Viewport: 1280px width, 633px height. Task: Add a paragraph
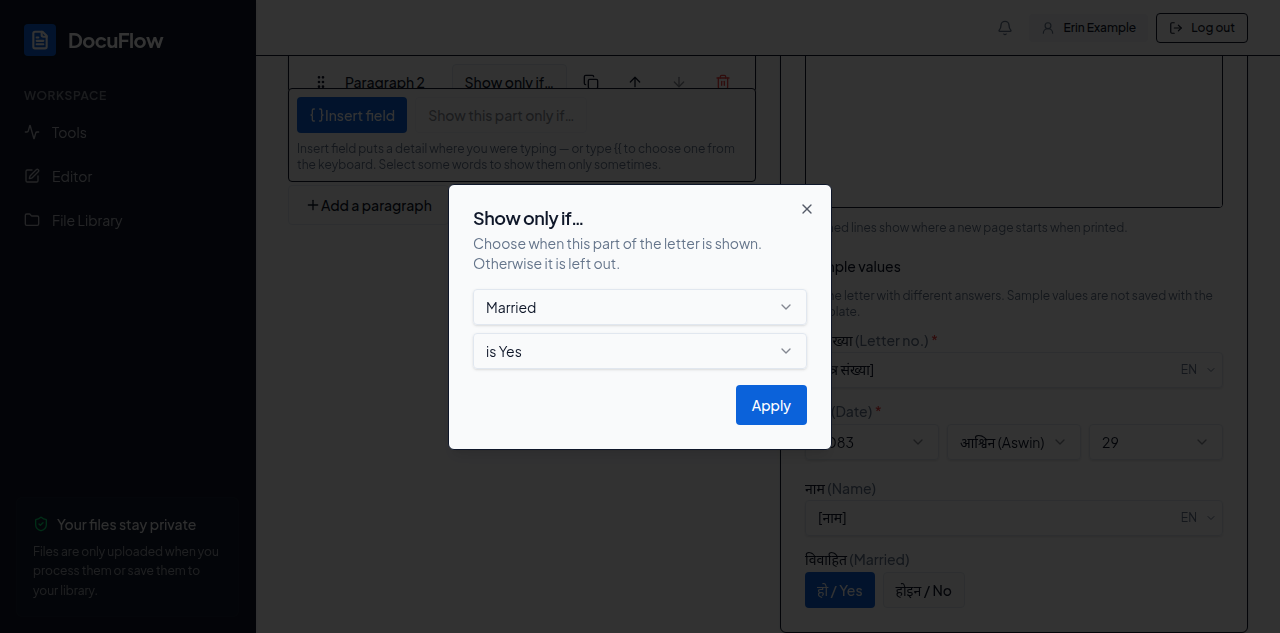[x=369, y=205]
